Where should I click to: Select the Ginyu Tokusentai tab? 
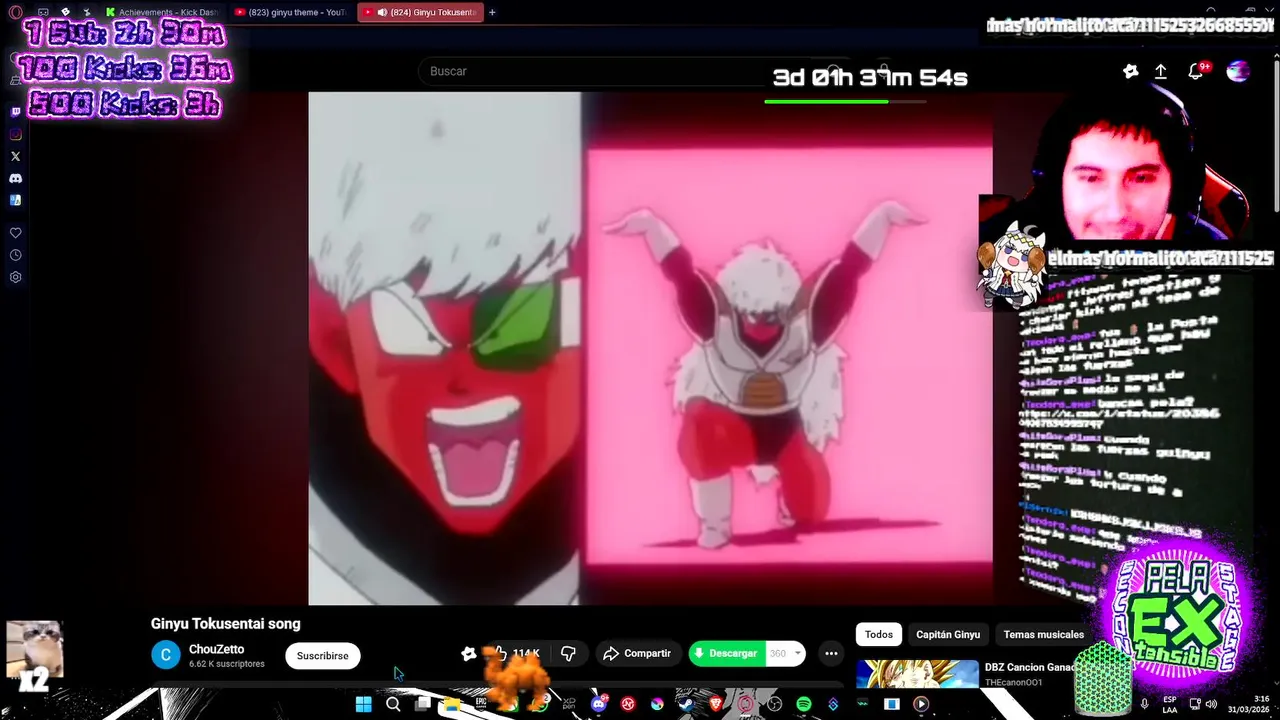[x=420, y=12]
